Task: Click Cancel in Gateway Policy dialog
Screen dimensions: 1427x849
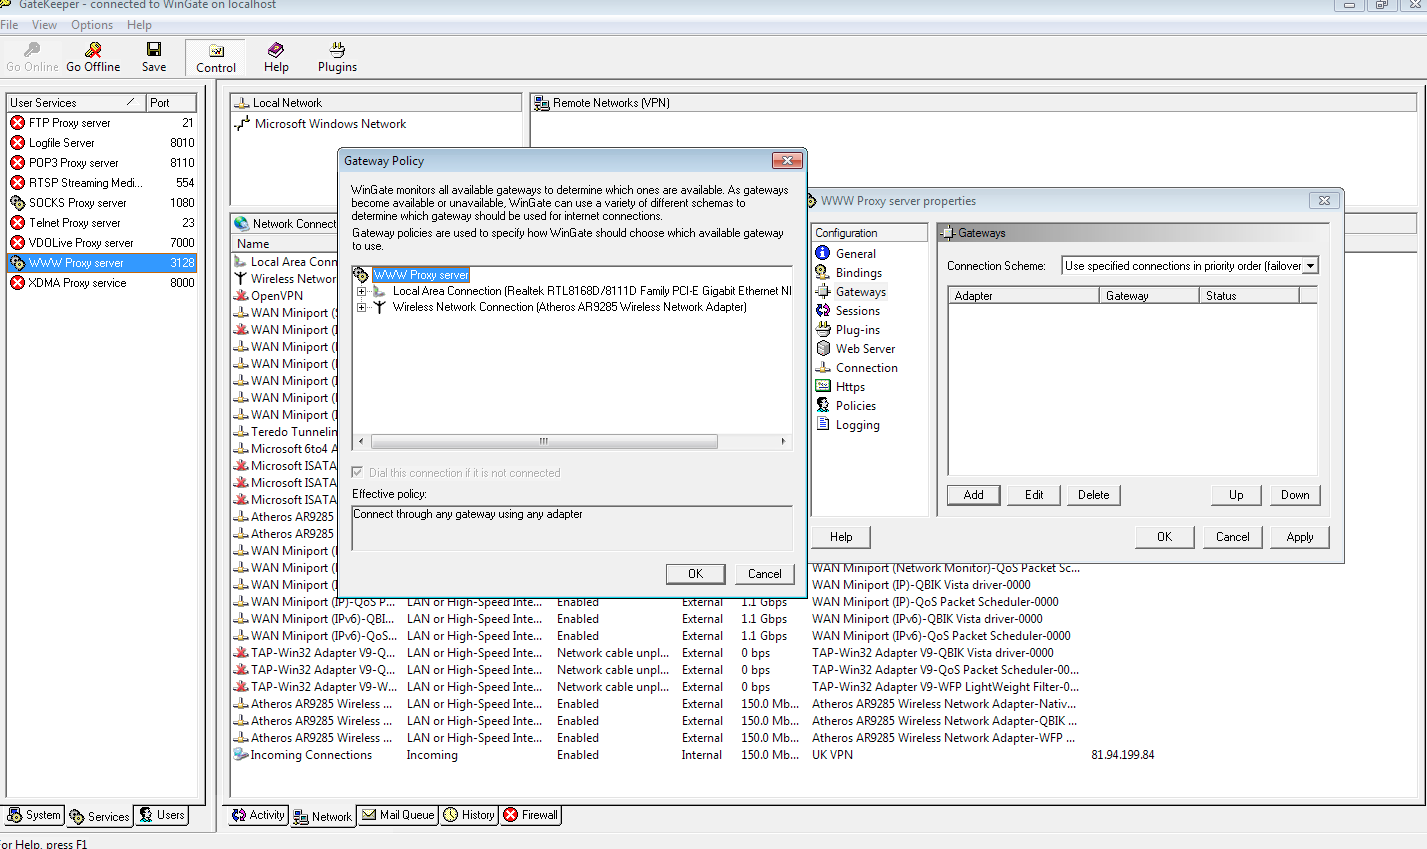Action: point(764,574)
